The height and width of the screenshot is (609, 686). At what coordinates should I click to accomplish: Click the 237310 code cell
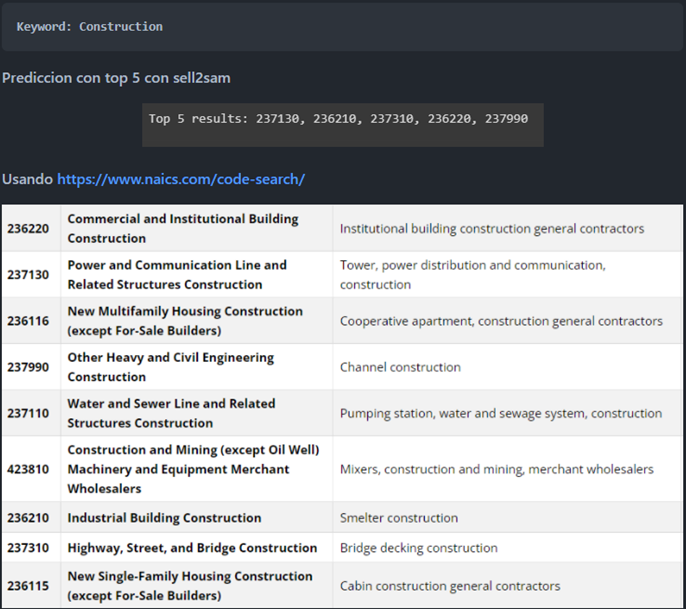click(x=29, y=548)
